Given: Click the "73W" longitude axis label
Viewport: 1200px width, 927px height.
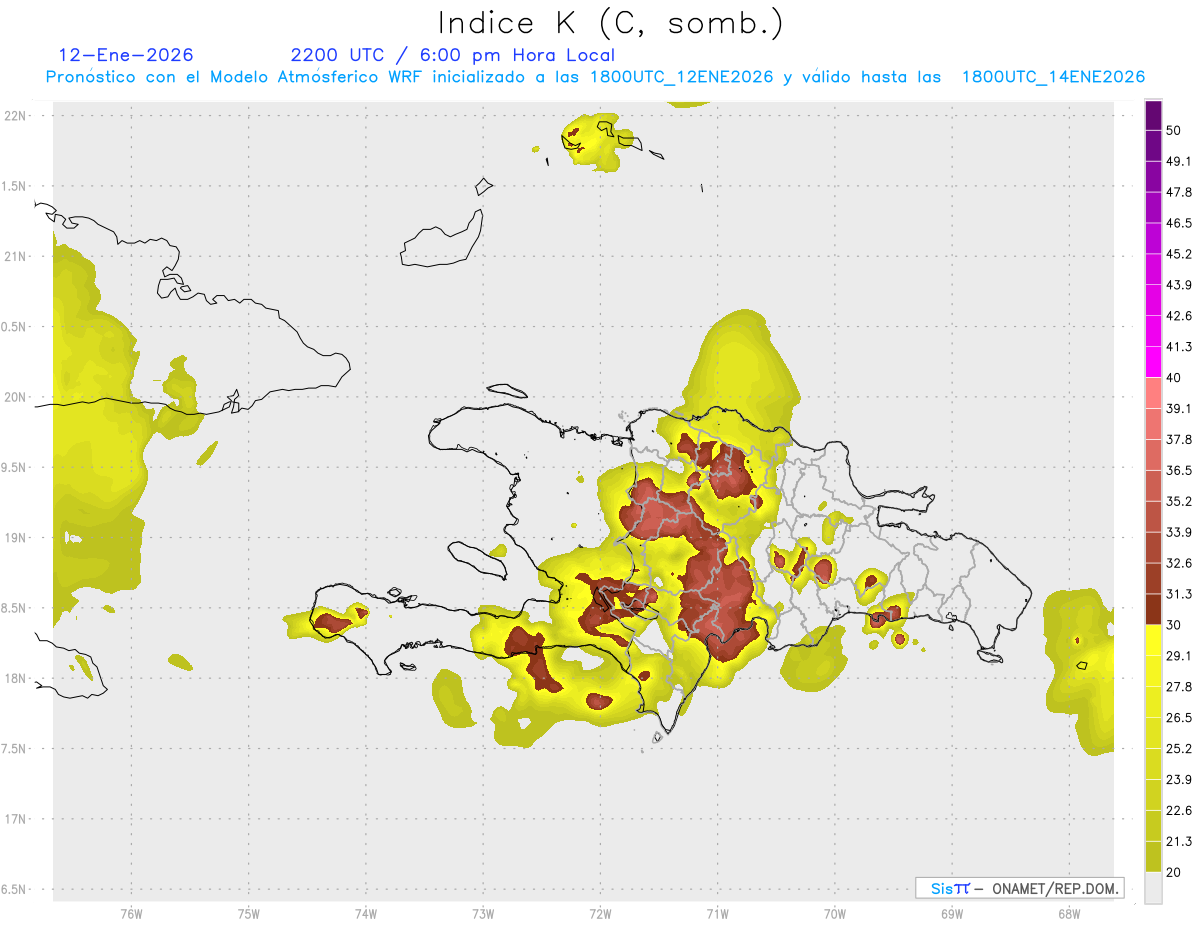Looking at the screenshot, I should [483, 914].
